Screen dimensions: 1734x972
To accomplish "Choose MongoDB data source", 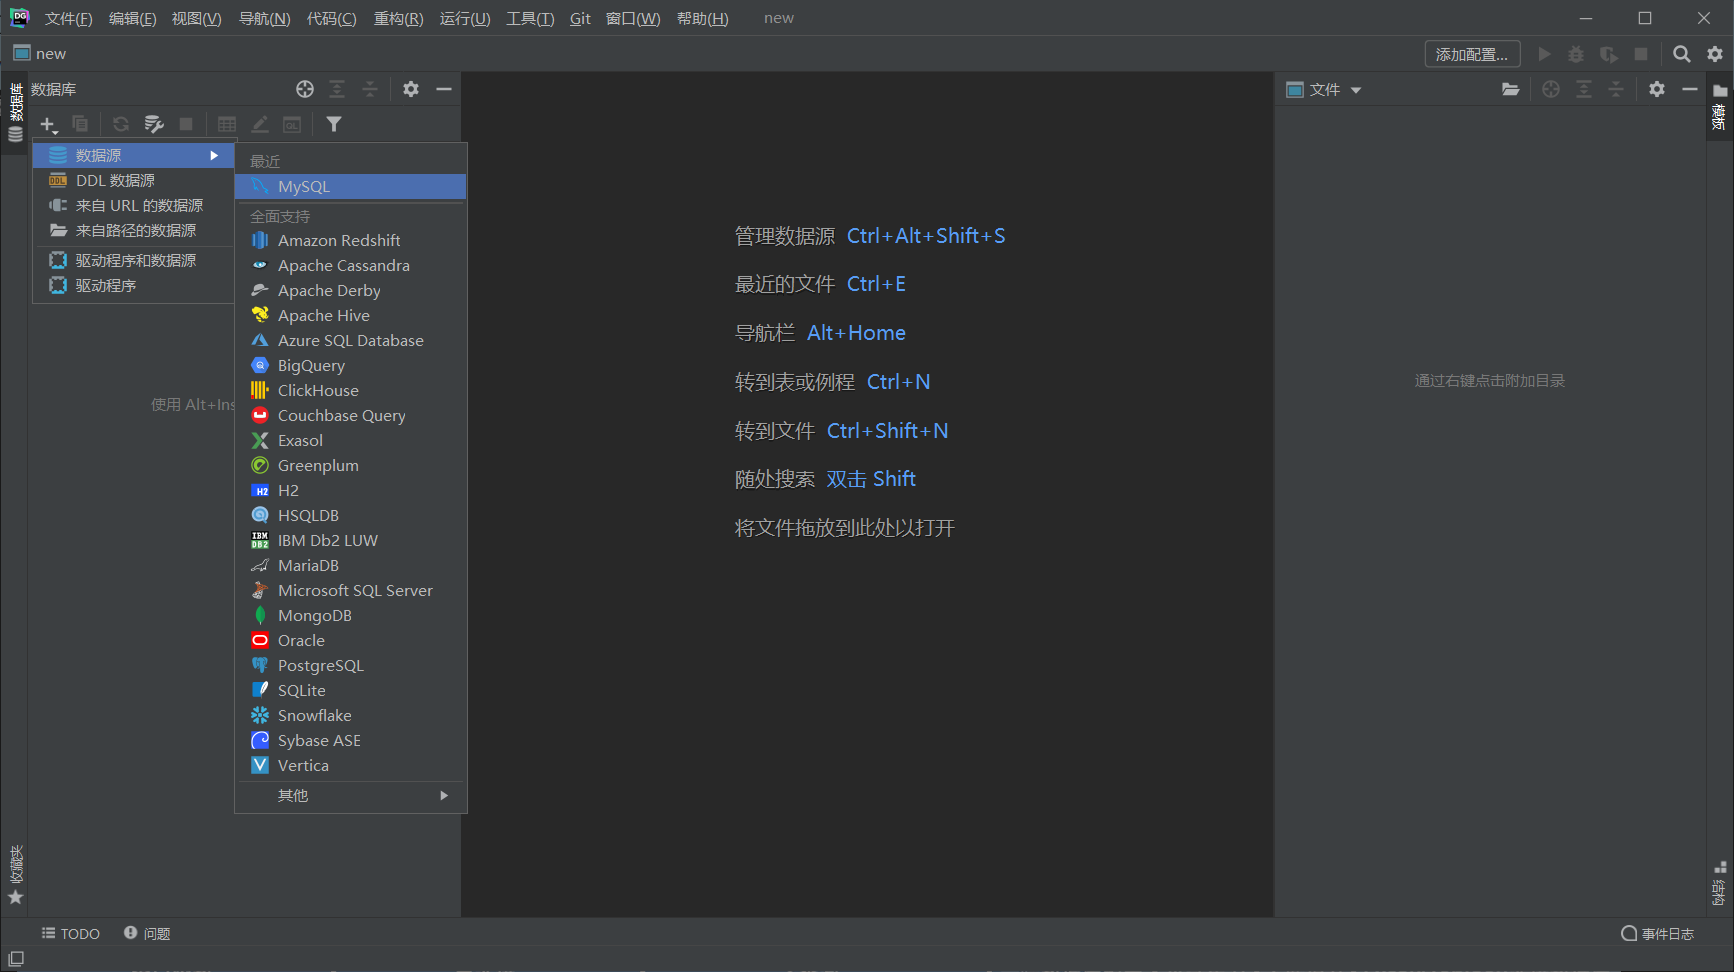I will point(351,615).
